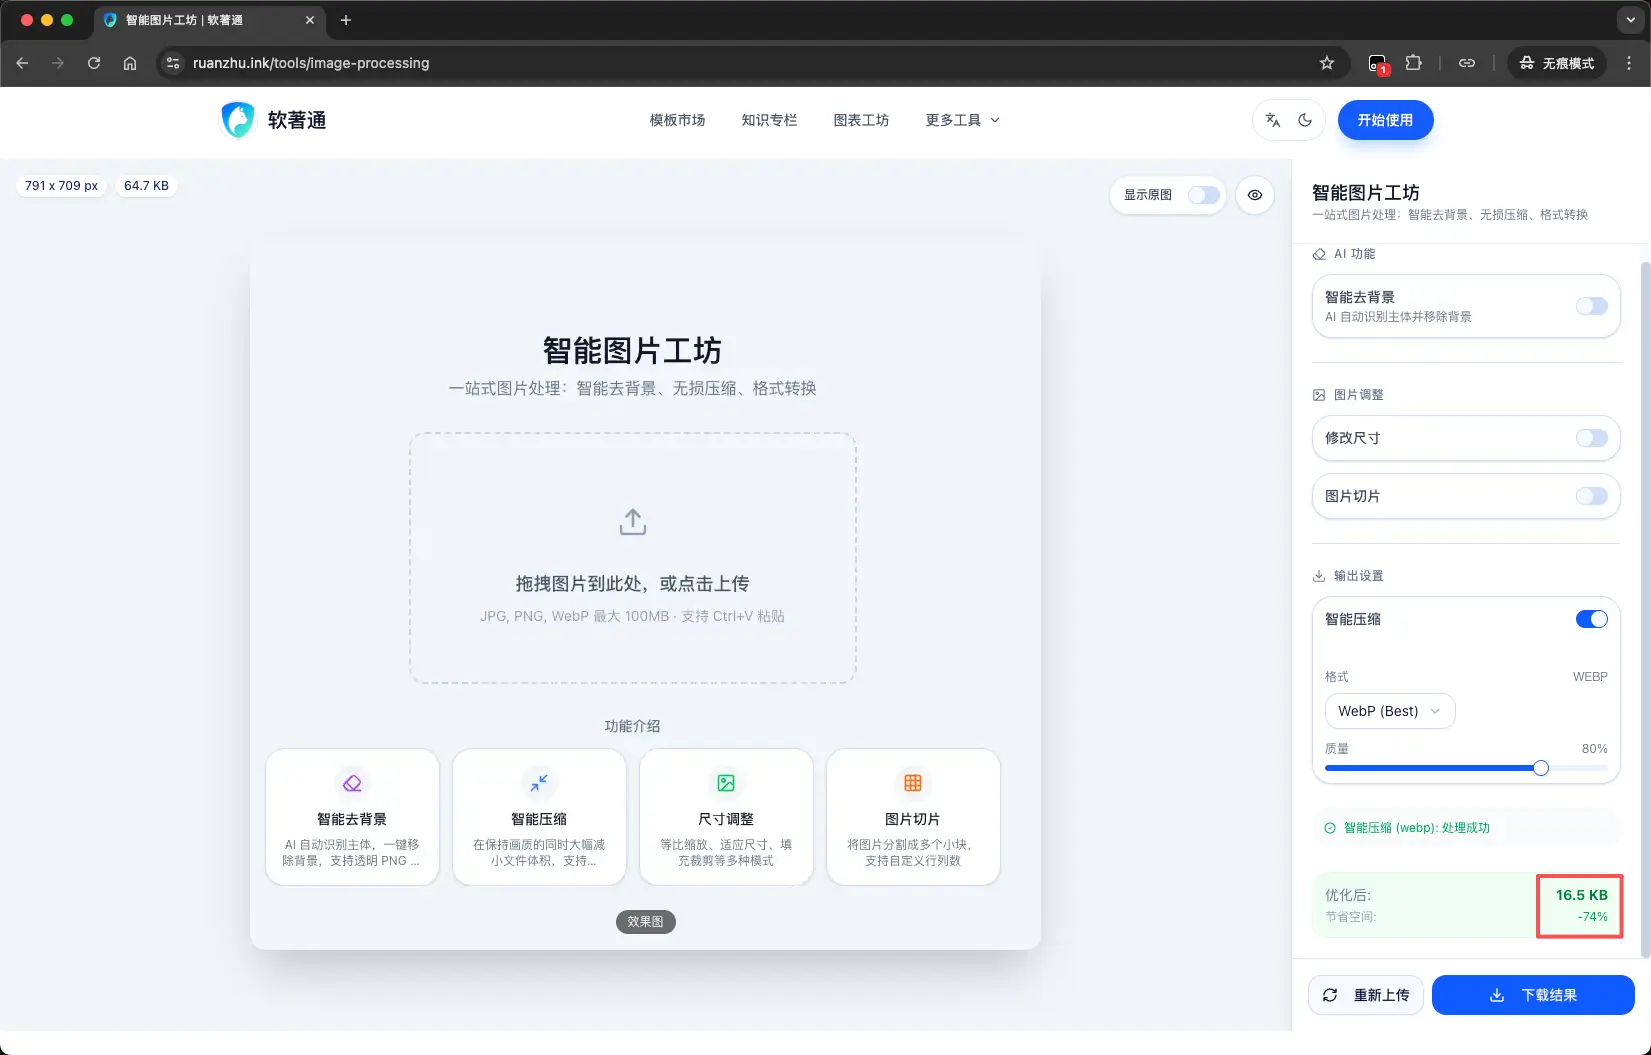Toggle the 显示原图 switch
Screen dimensions: 1651x1055
(1203, 195)
